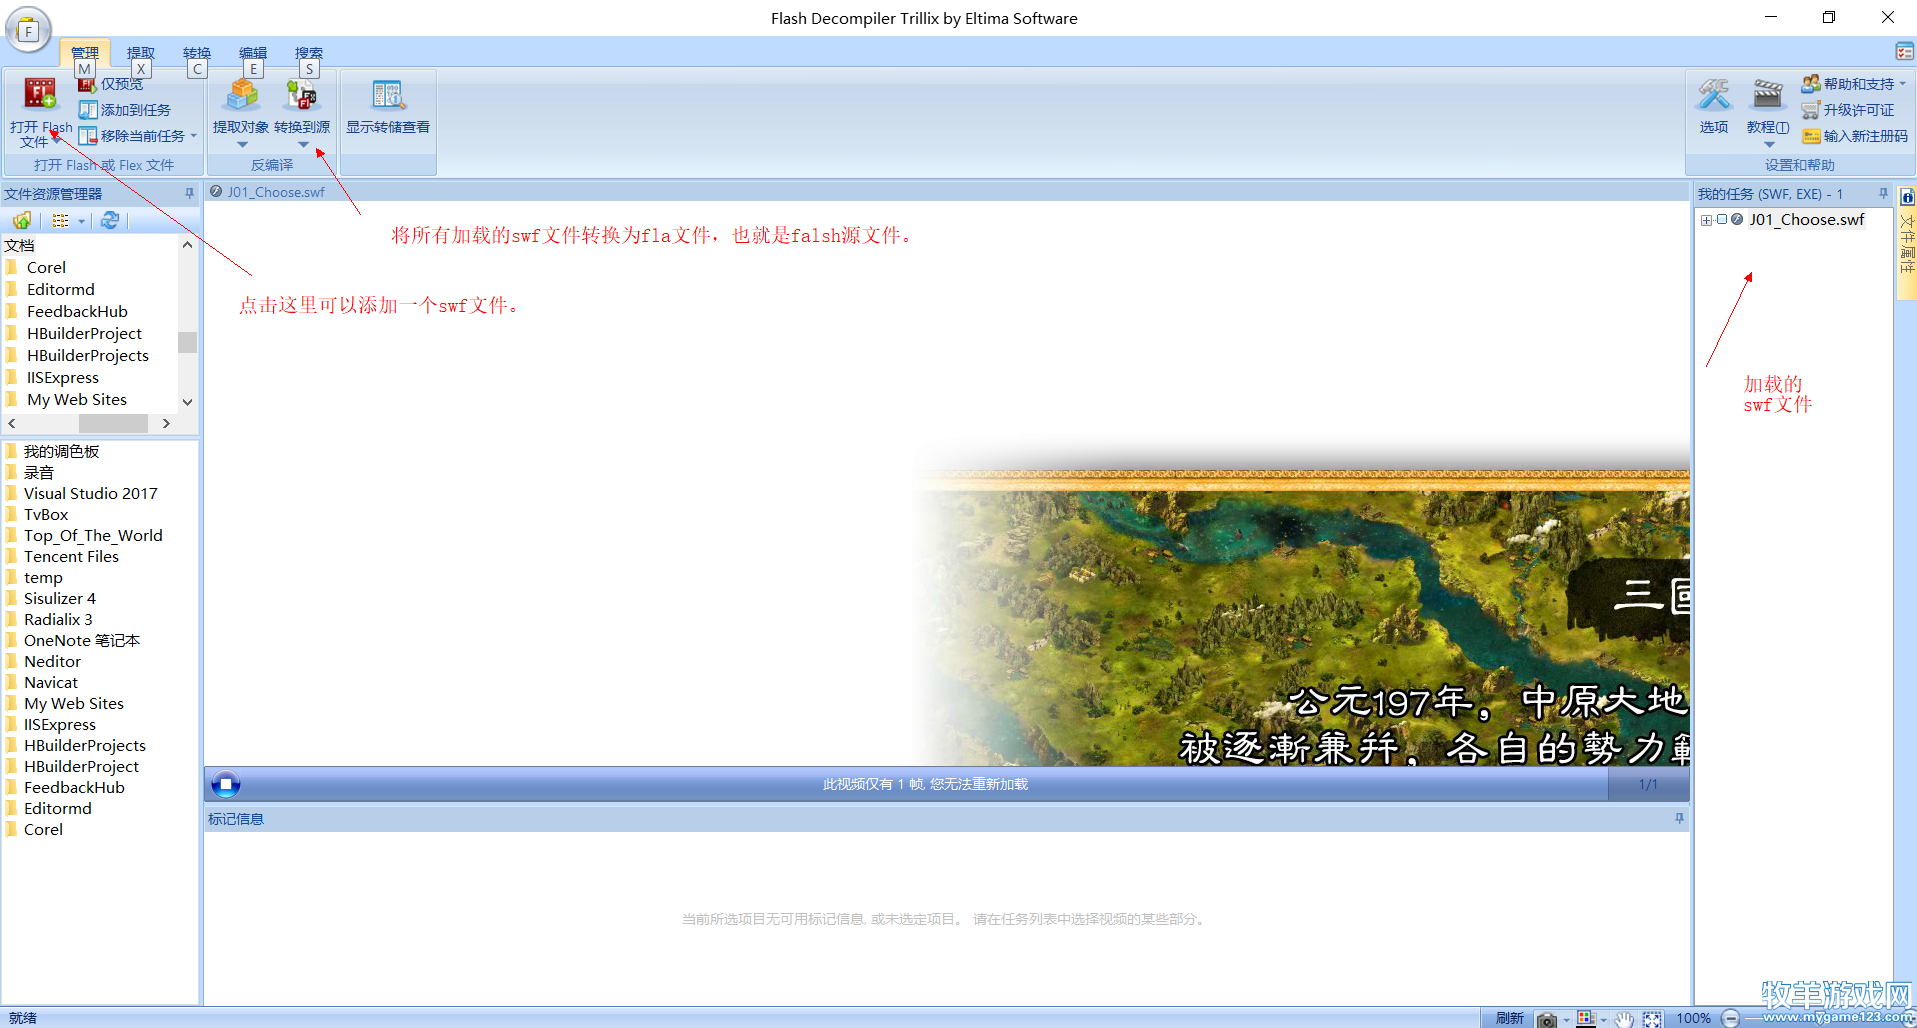Open the view mode dropdown arrow in file explorer
Viewport: 1917px width, 1028px height.
pos(81,221)
